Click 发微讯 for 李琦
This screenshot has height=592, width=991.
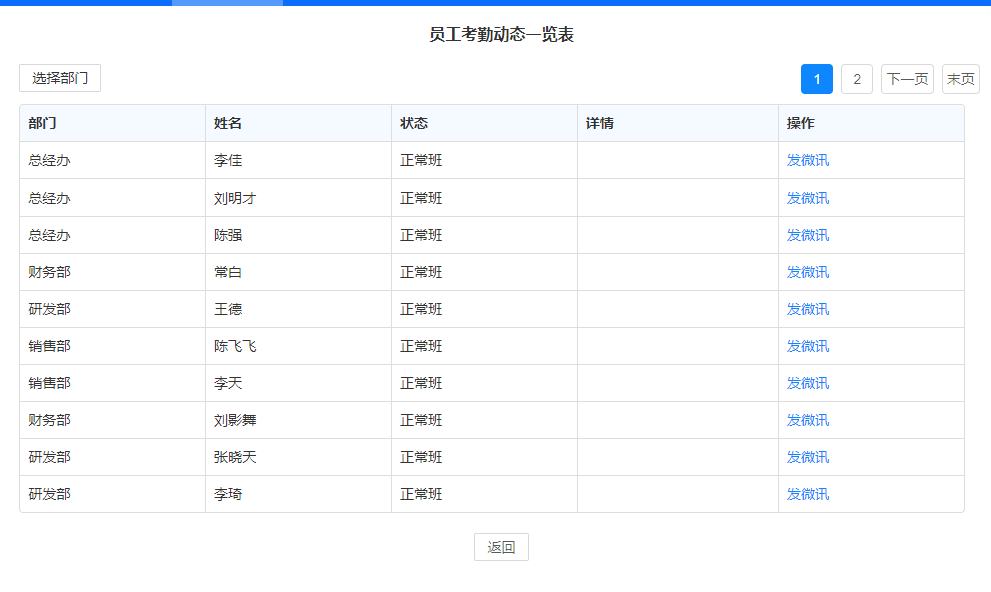[807, 494]
